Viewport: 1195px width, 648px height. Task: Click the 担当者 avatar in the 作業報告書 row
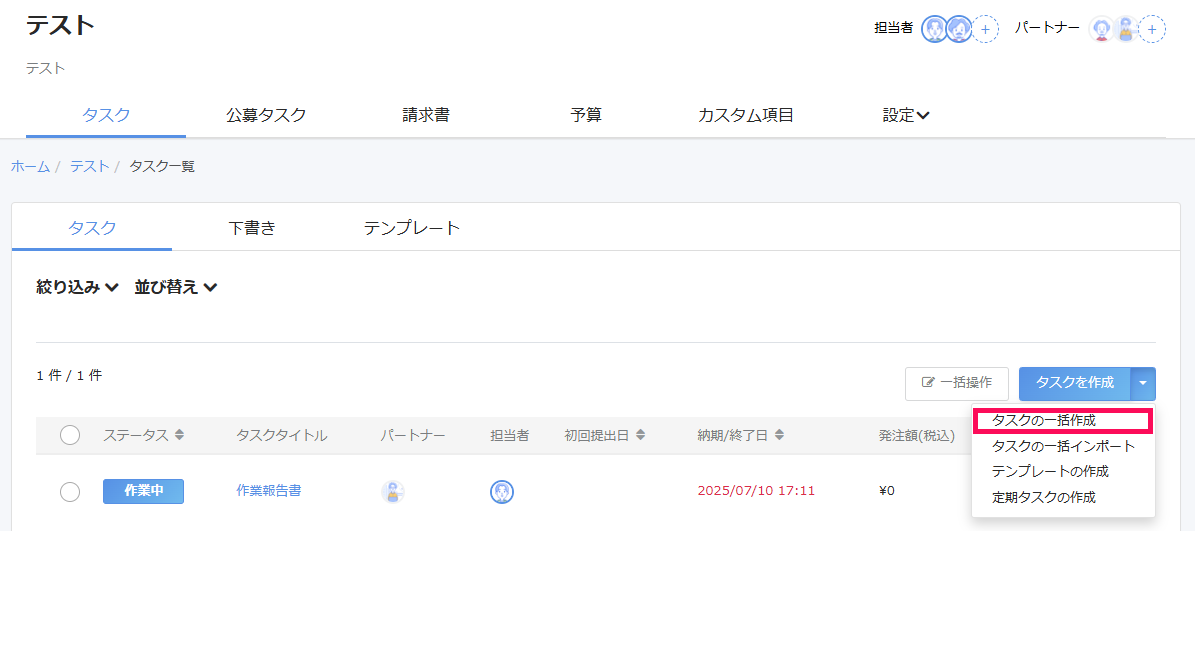pos(501,492)
